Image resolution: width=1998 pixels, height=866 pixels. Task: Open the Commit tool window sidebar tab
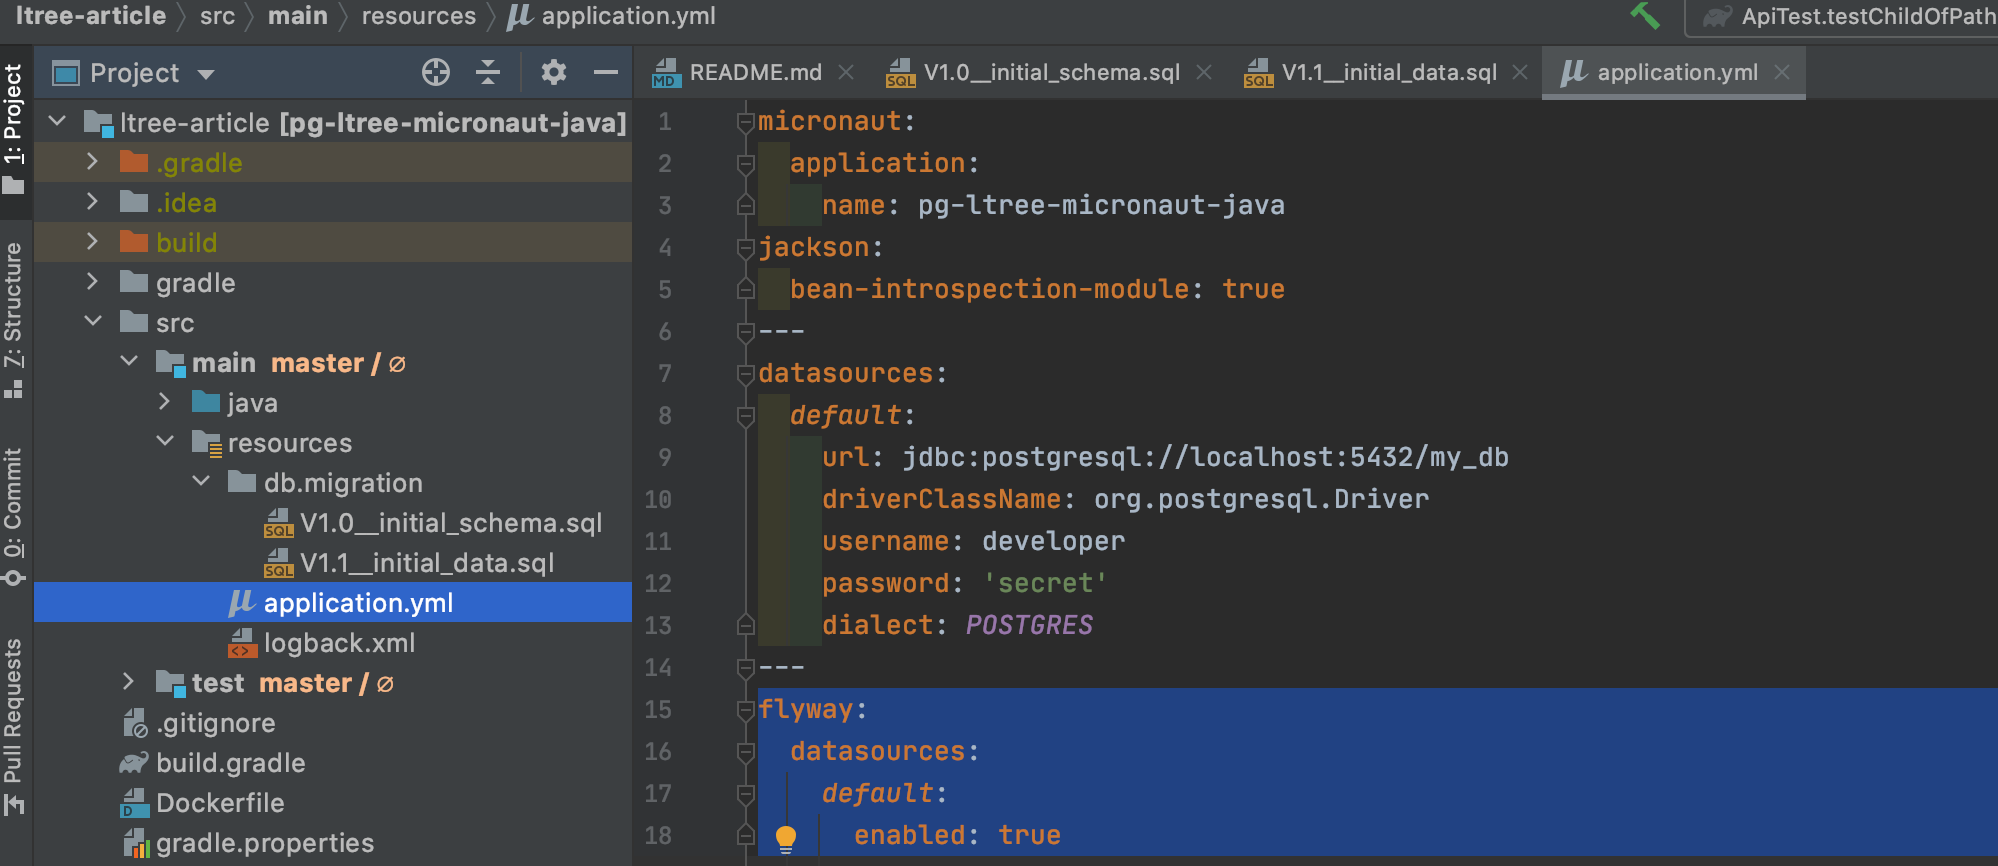[x=14, y=516]
